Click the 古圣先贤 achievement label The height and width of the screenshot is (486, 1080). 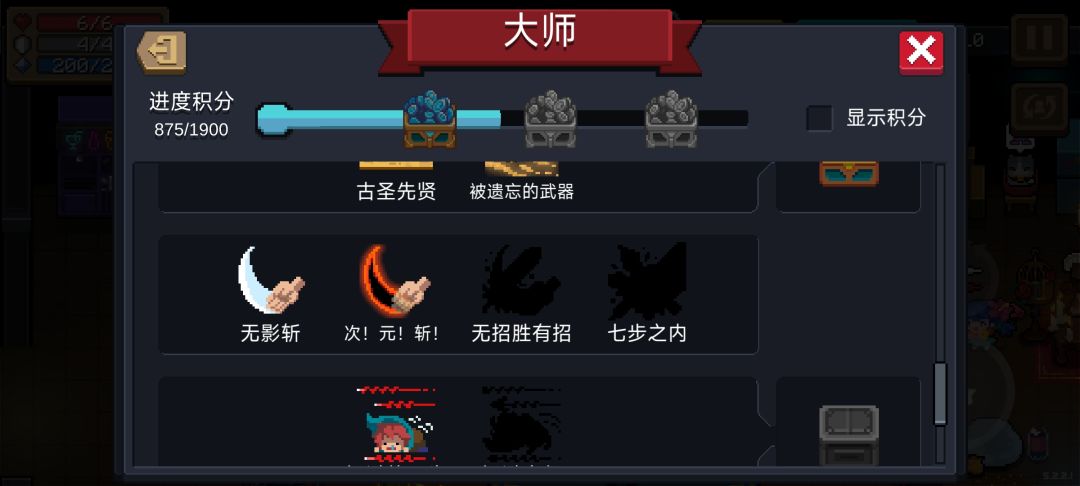[396, 192]
